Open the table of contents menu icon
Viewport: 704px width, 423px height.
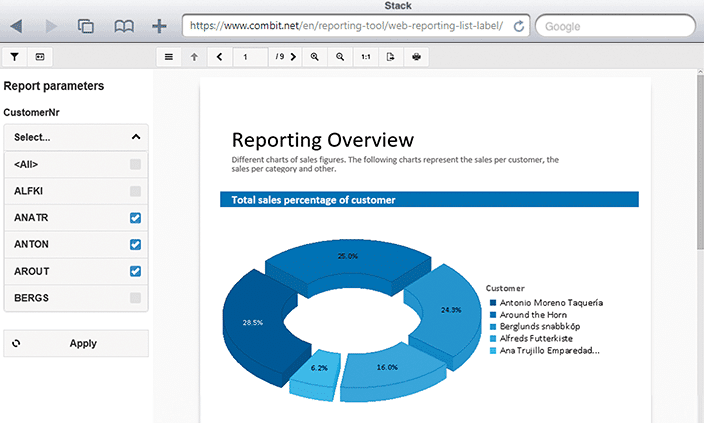click(x=169, y=57)
